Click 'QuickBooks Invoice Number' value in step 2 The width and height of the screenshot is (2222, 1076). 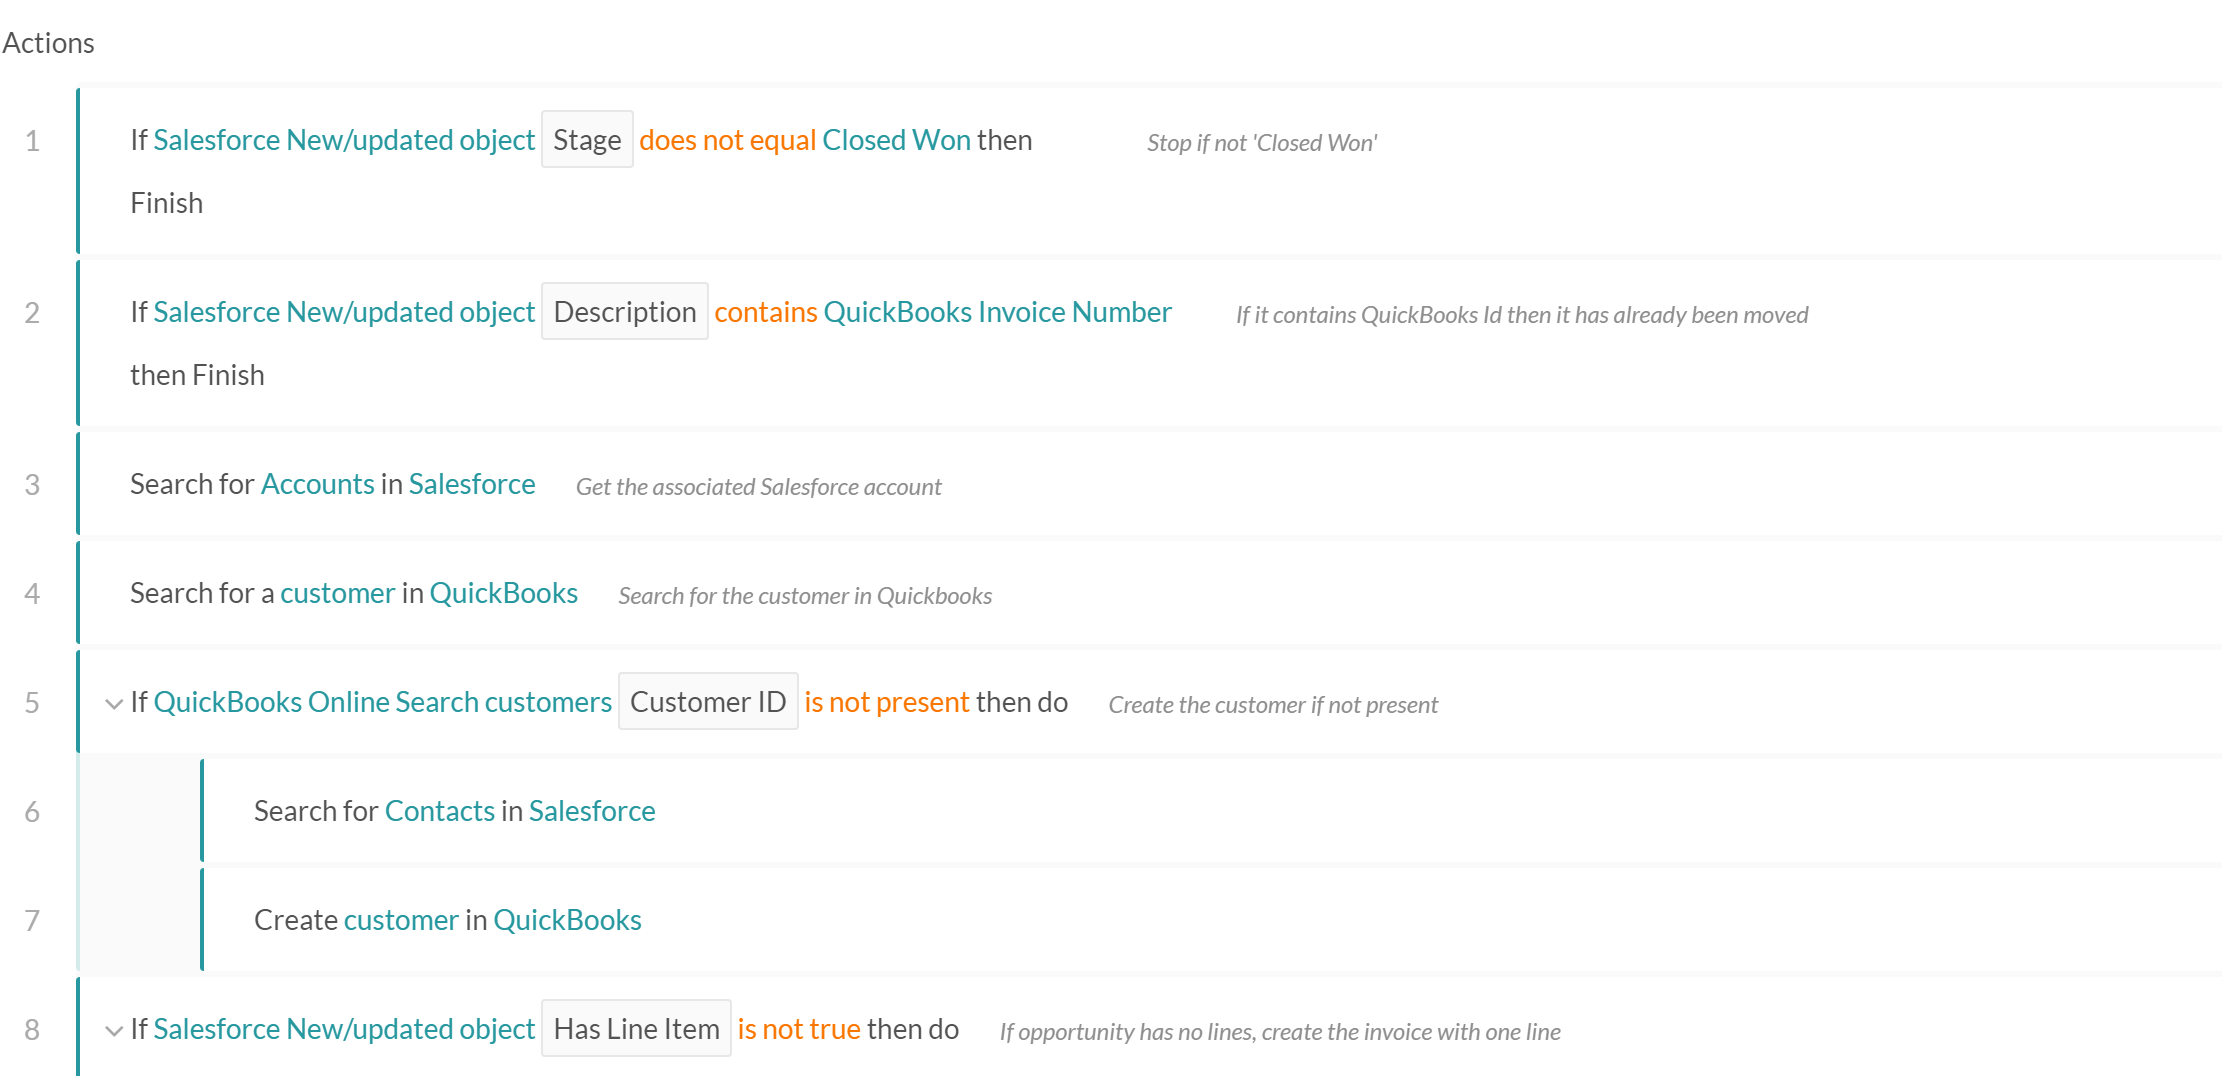click(997, 313)
